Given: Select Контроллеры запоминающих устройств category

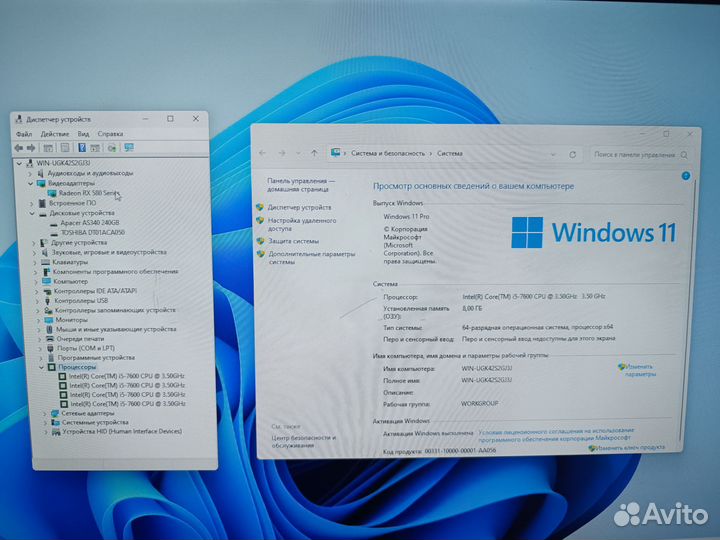Looking at the screenshot, I should tap(115, 310).
